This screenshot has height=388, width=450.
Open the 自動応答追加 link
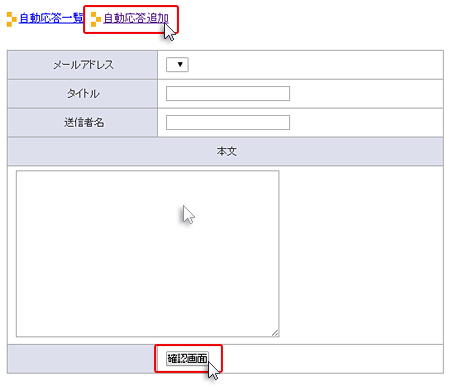point(136,18)
